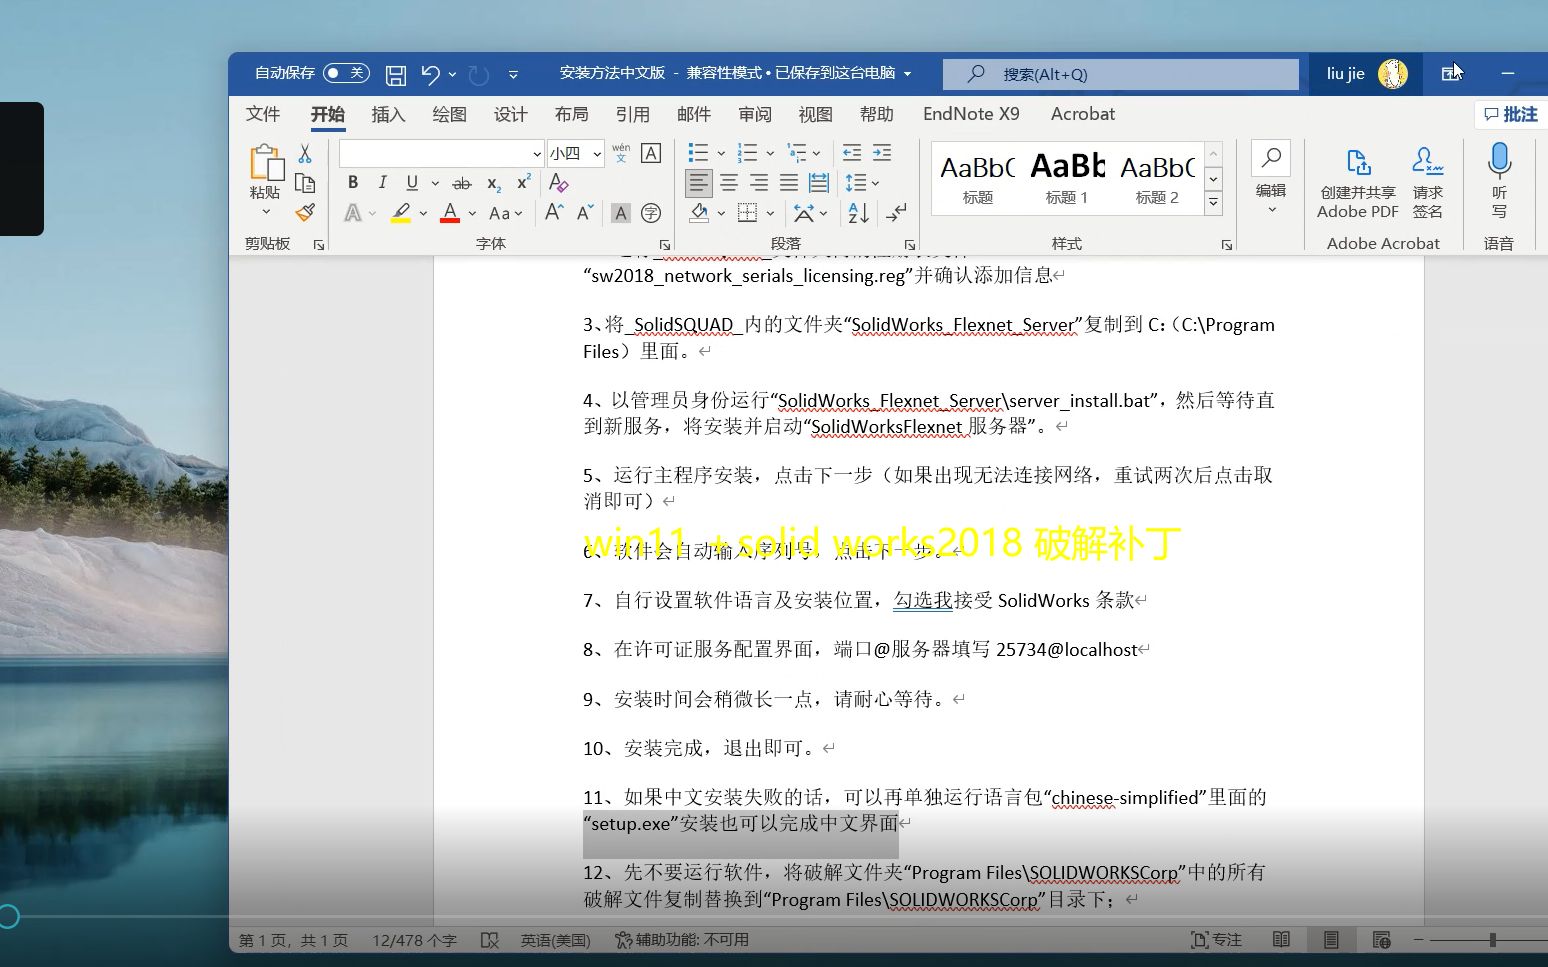Clear all formatting with eraser icon

pyautogui.click(x=559, y=183)
